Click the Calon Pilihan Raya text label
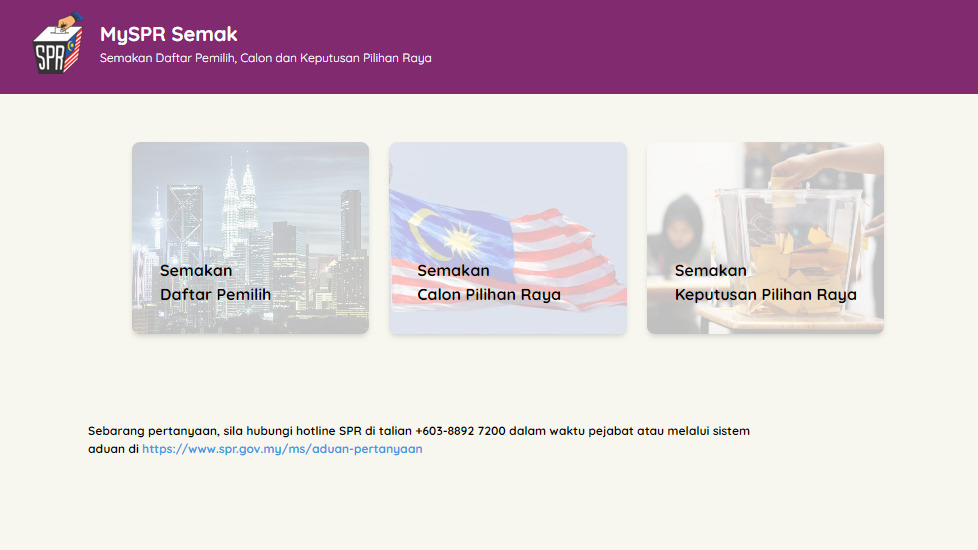 click(489, 294)
